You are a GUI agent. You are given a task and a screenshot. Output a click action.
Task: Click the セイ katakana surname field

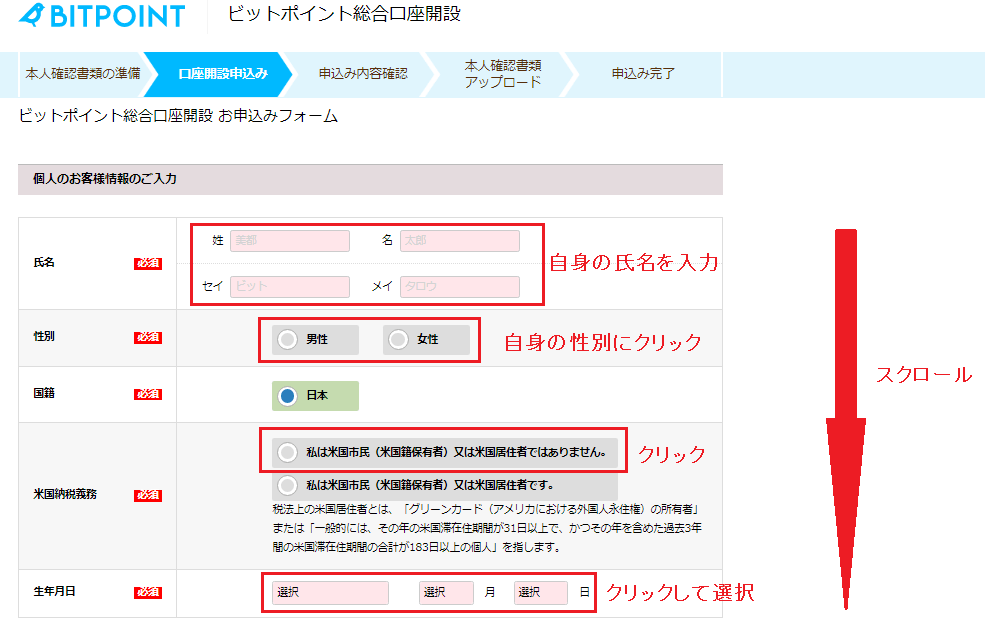click(290, 287)
